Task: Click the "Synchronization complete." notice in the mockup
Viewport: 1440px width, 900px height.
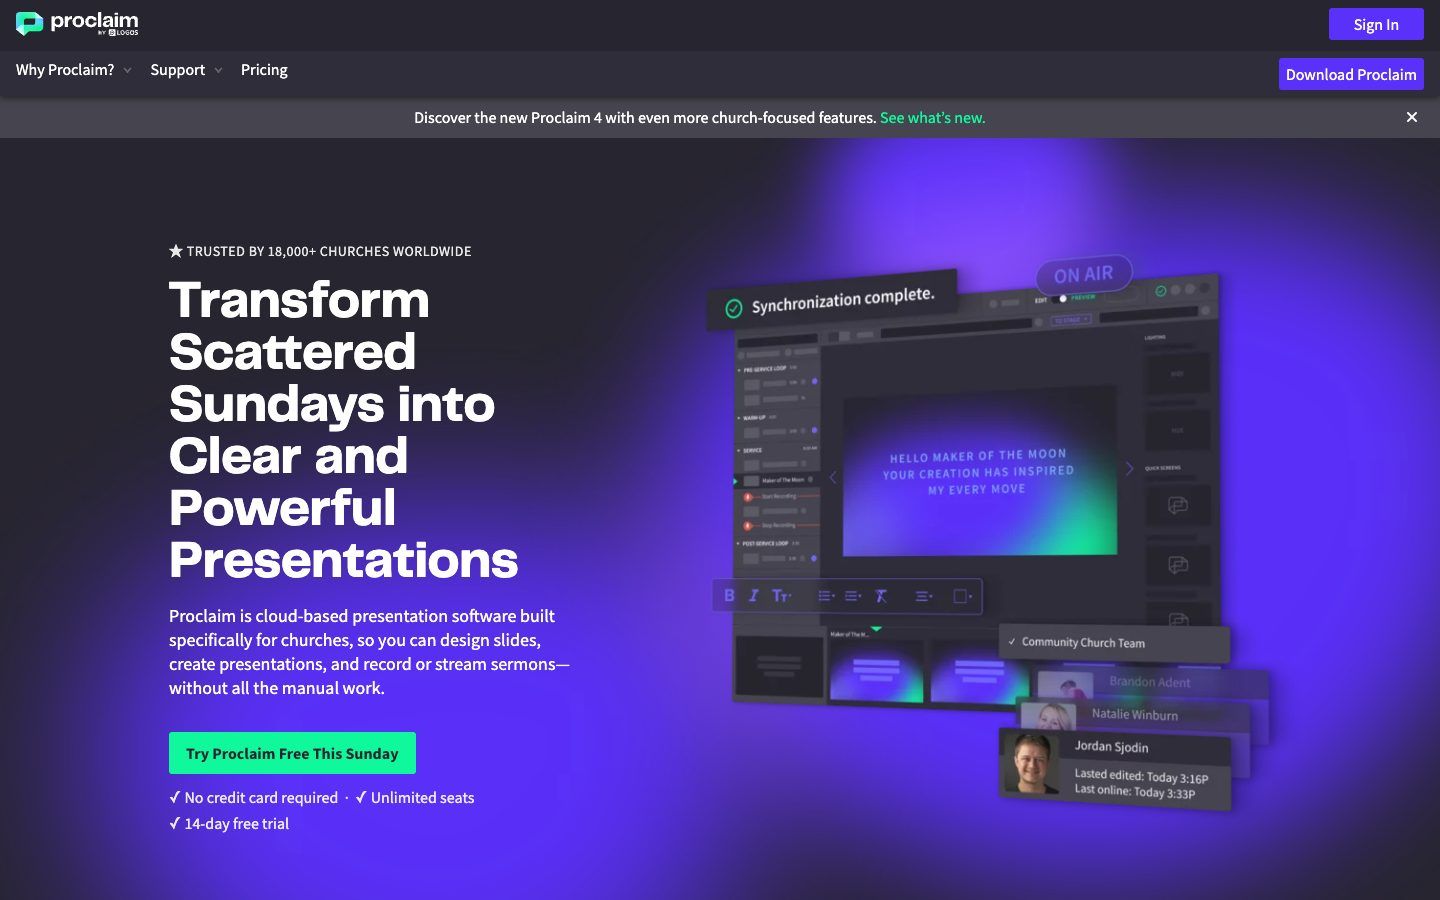Action: [x=832, y=299]
